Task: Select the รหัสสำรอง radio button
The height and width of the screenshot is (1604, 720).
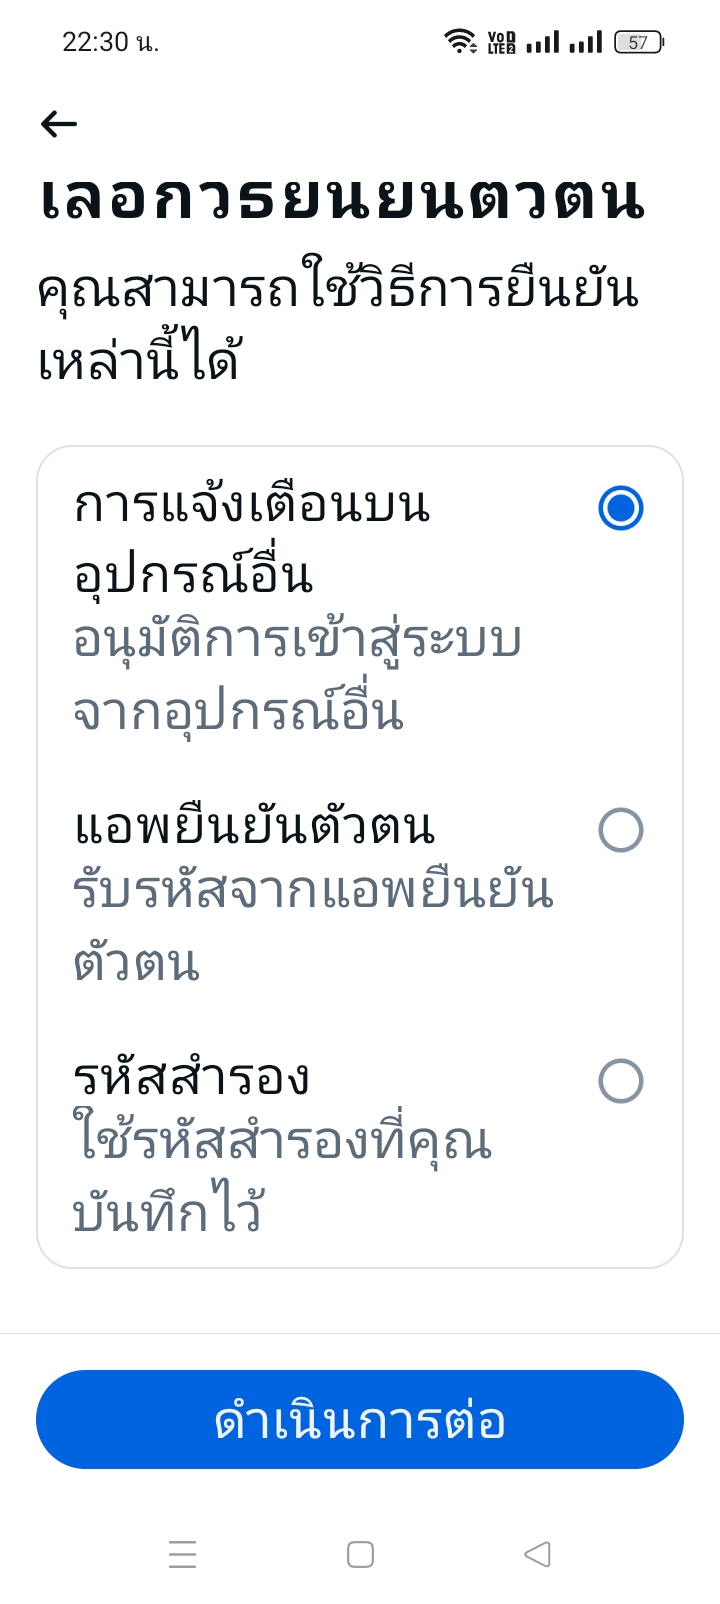Action: [620, 1081]
